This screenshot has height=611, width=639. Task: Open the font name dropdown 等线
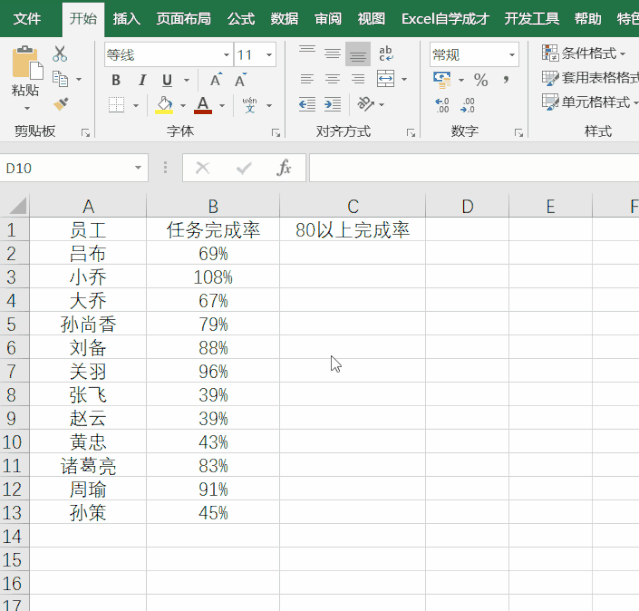click(x=226, y=55)
